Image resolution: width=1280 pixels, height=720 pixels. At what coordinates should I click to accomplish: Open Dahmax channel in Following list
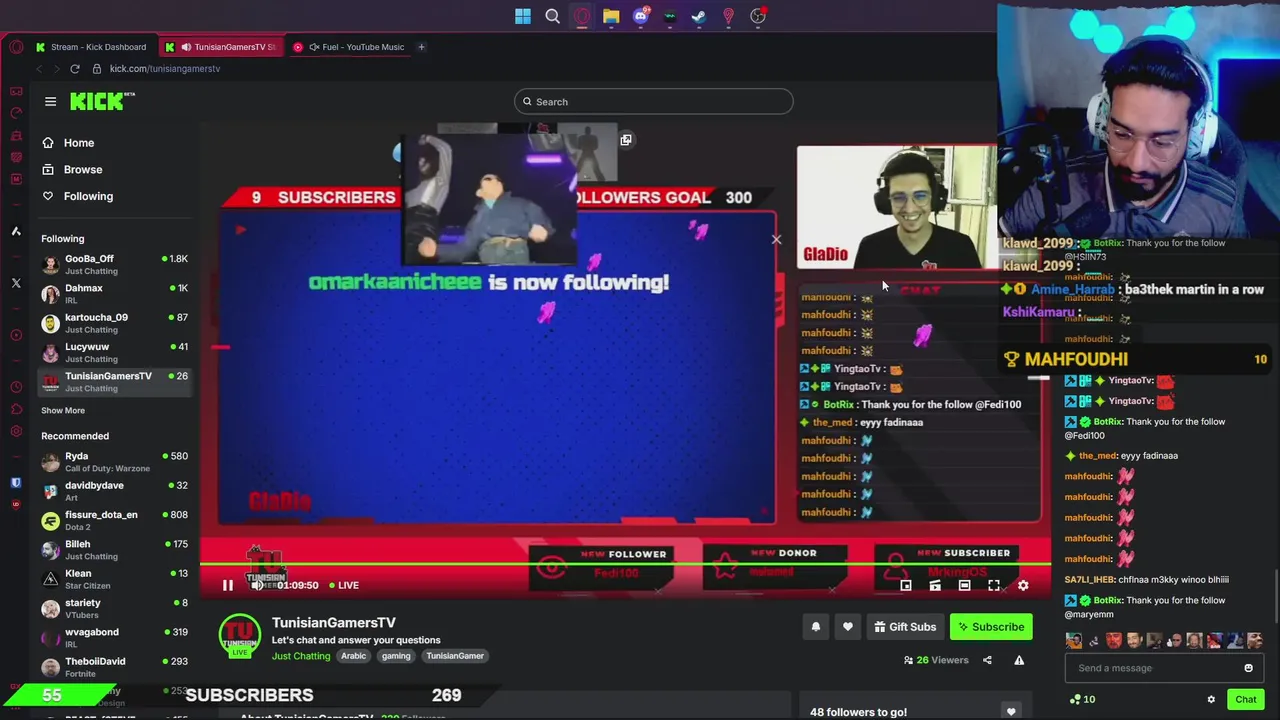pos(114,293)
